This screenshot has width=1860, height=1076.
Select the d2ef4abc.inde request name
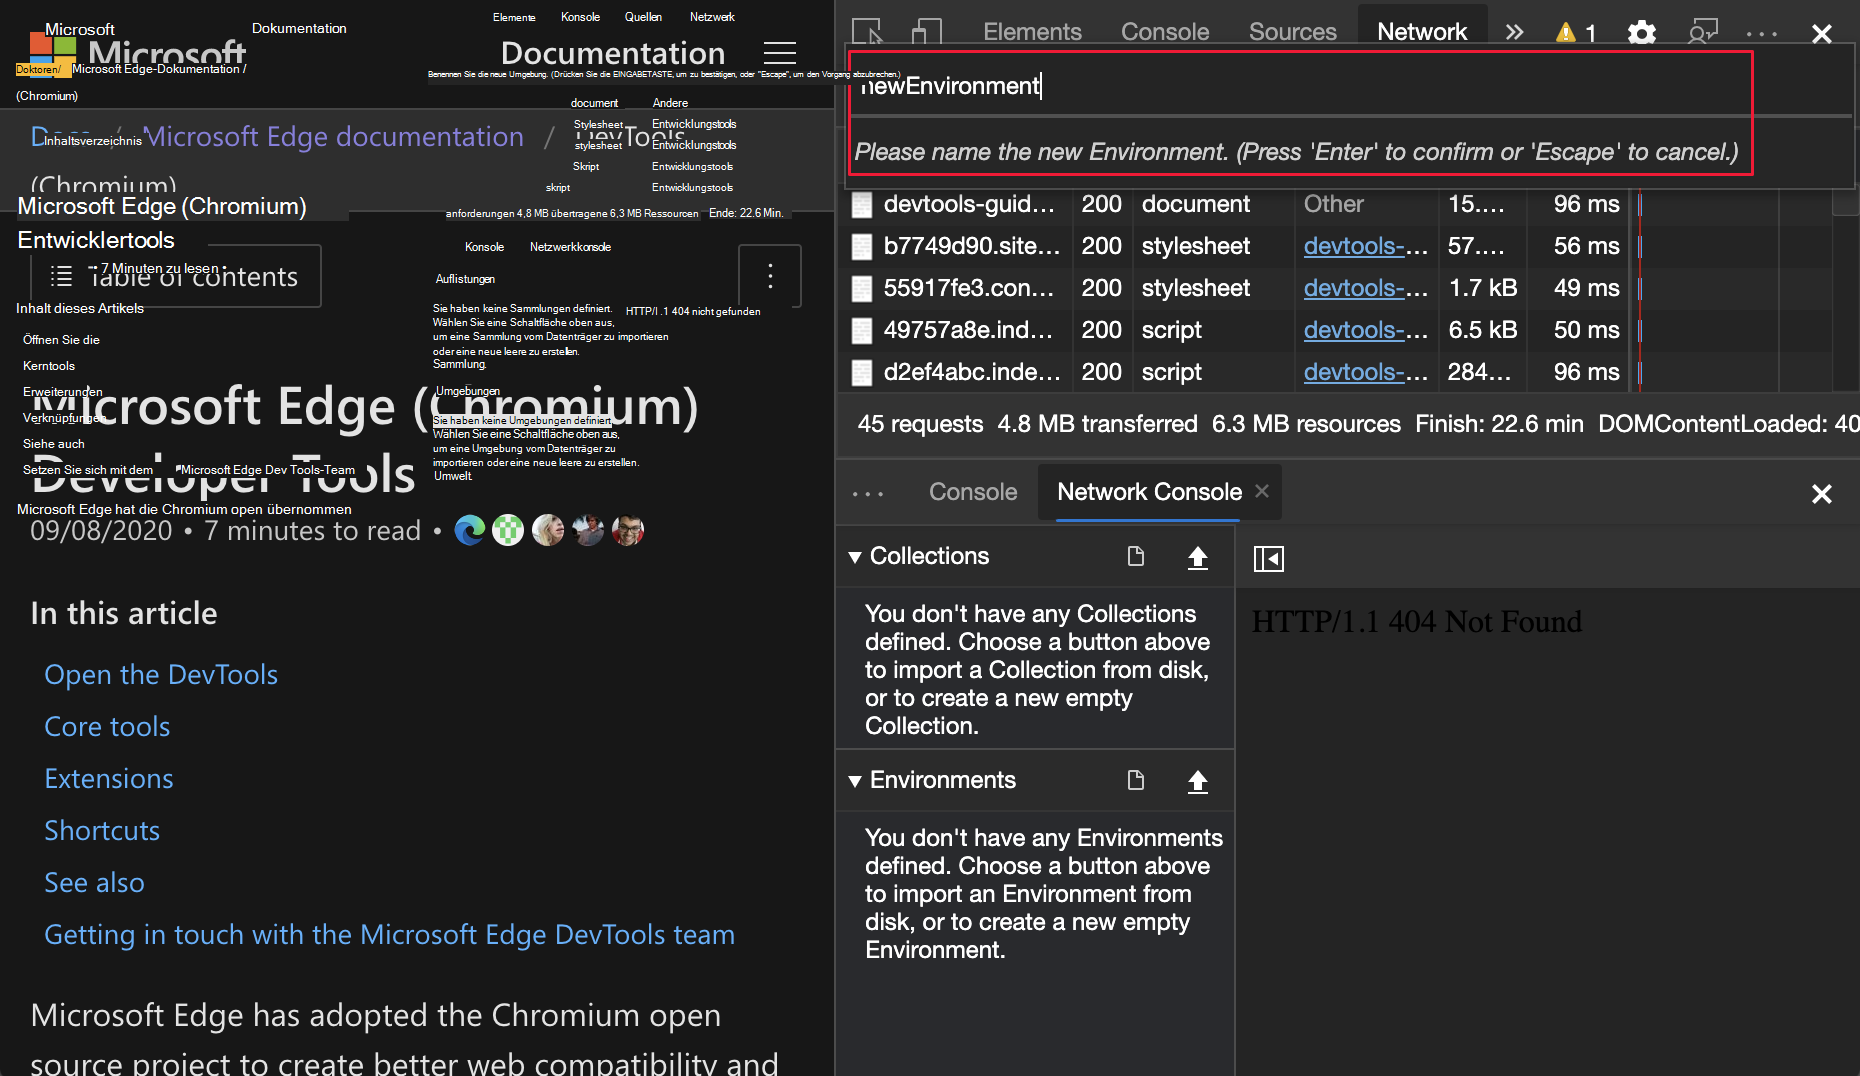coord(971,372)
